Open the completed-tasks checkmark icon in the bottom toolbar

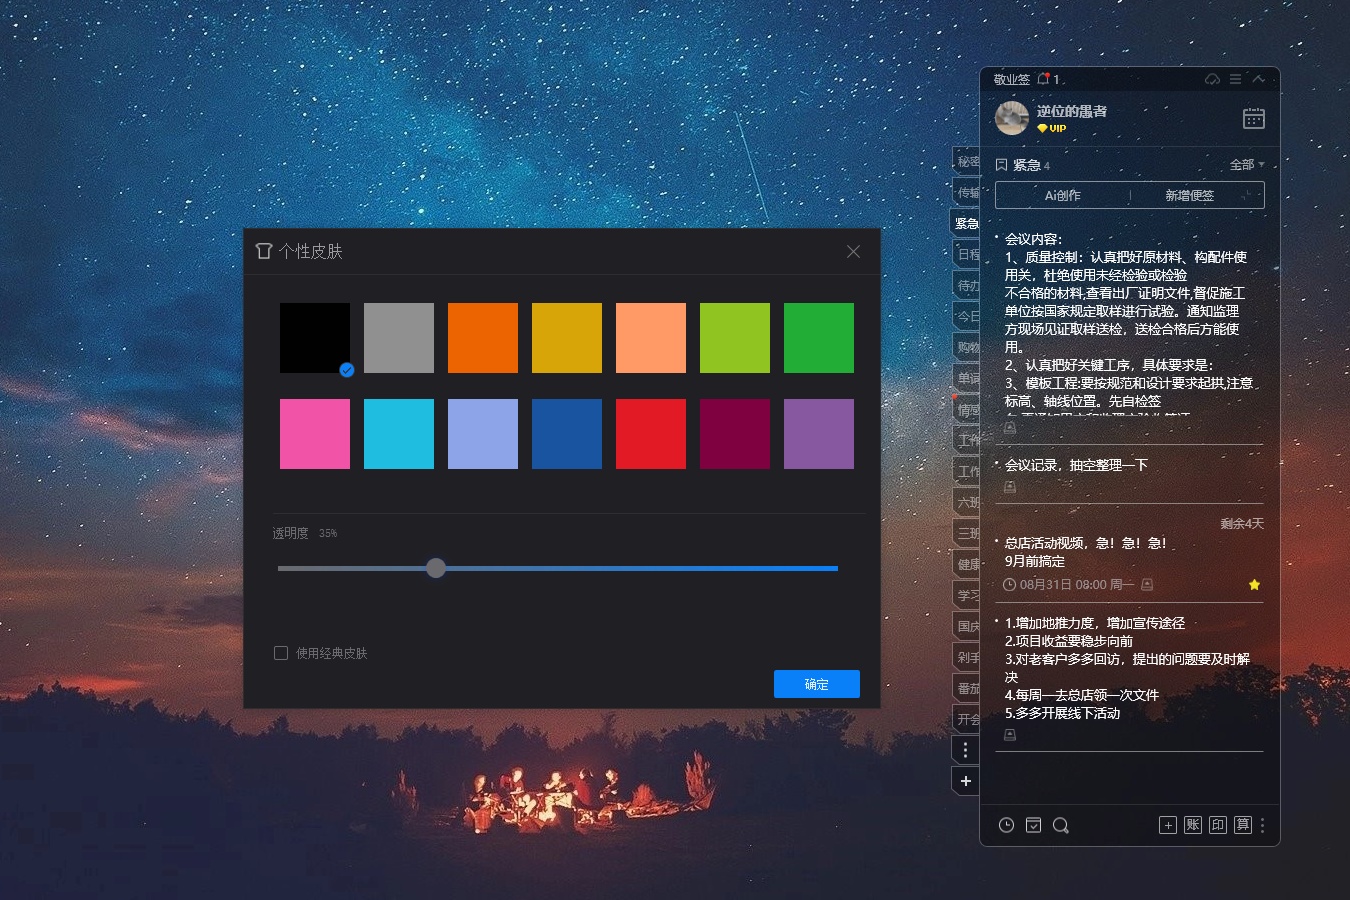click(1033, 825)
